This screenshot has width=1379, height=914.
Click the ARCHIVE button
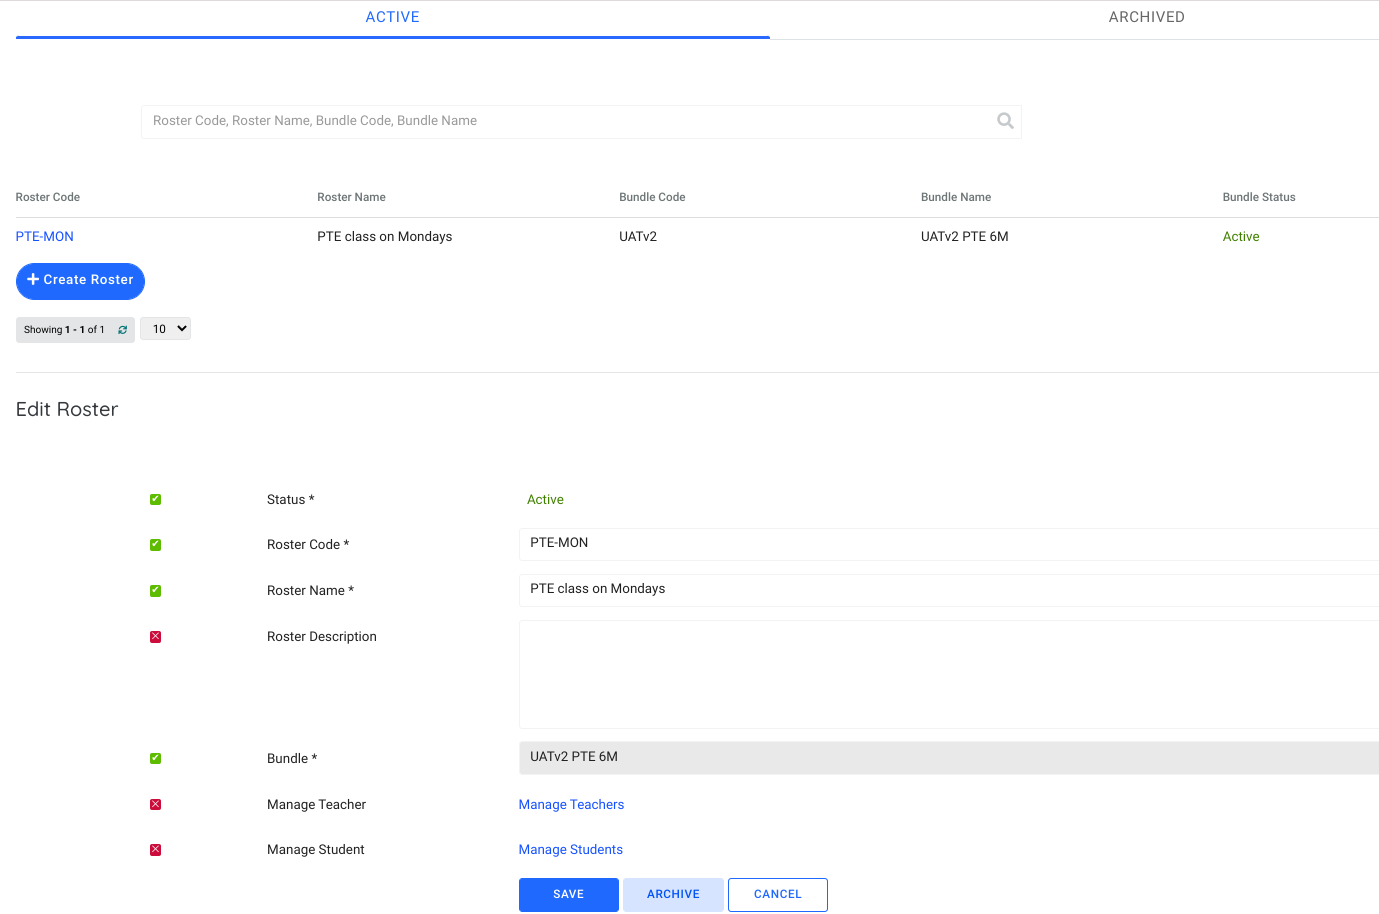tap(673, 895)
